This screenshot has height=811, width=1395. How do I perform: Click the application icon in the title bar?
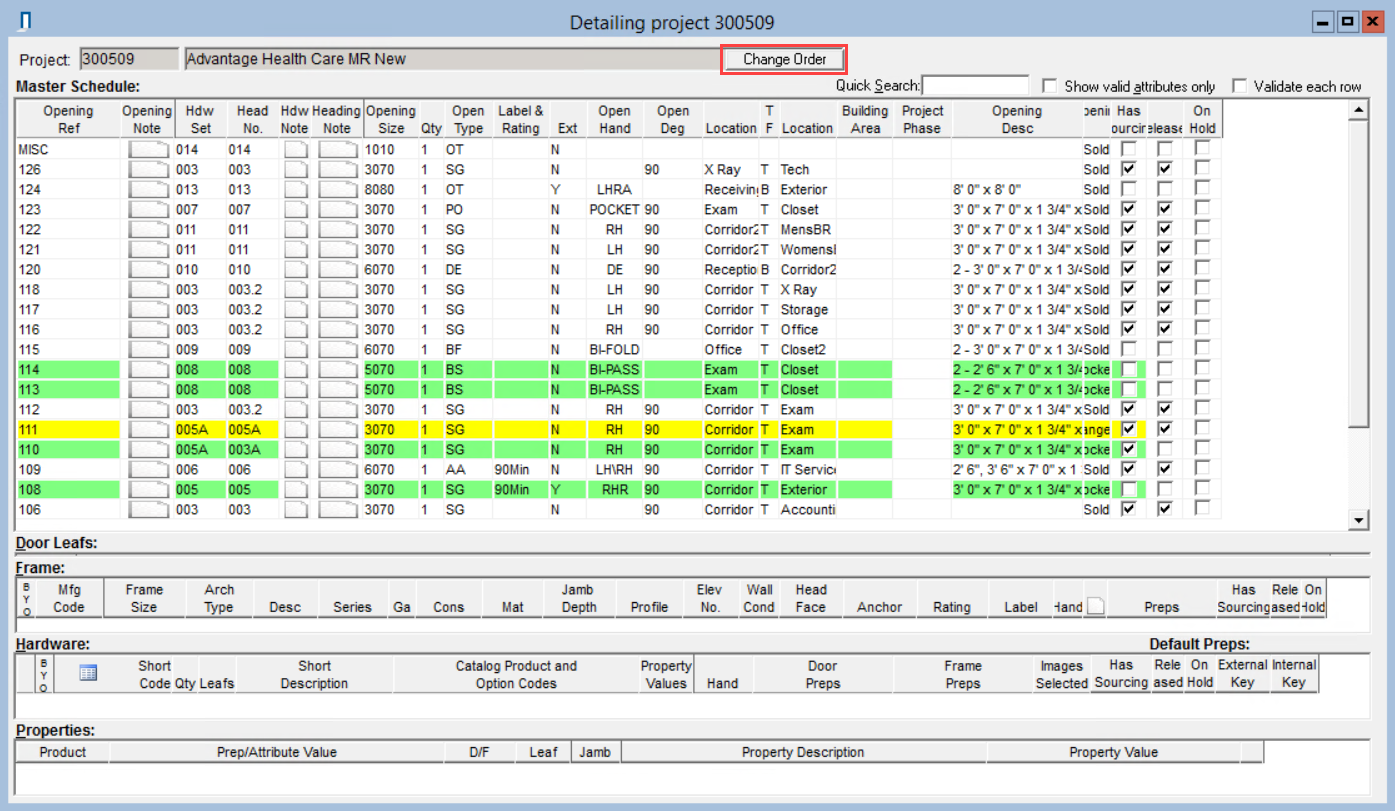(26, 22)
